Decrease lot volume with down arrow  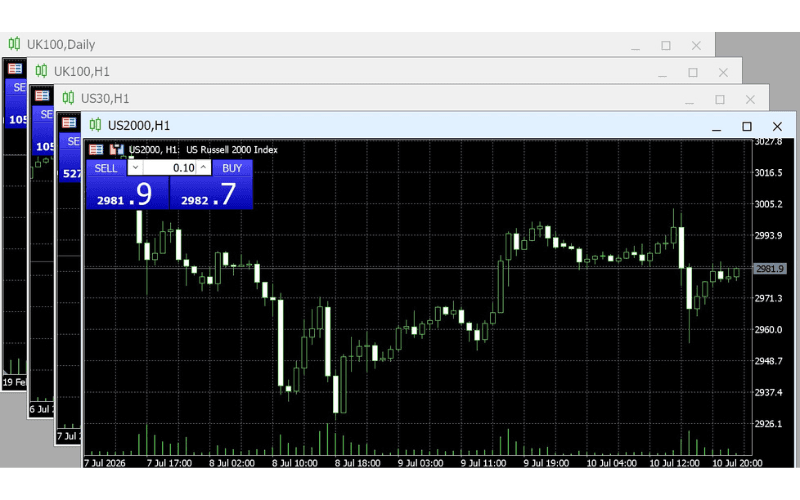click(135, 167)
